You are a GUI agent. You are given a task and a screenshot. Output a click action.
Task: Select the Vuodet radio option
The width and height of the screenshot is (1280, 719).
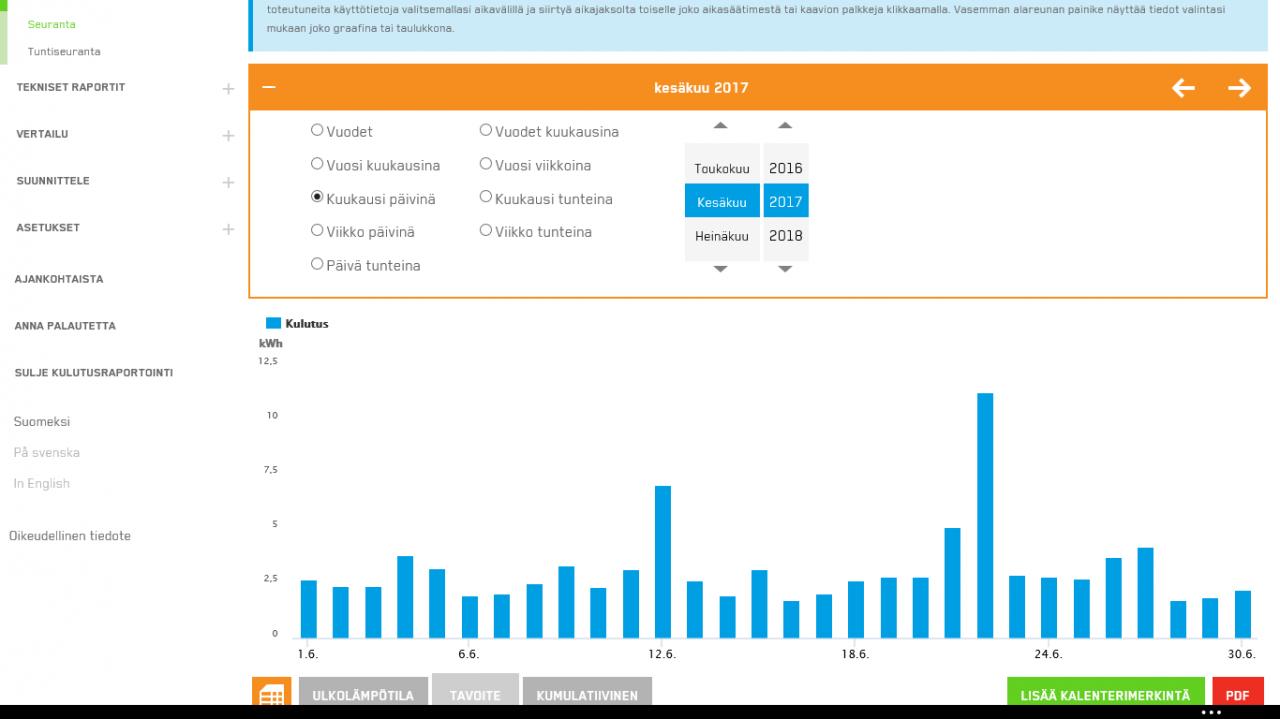point(317,130)
